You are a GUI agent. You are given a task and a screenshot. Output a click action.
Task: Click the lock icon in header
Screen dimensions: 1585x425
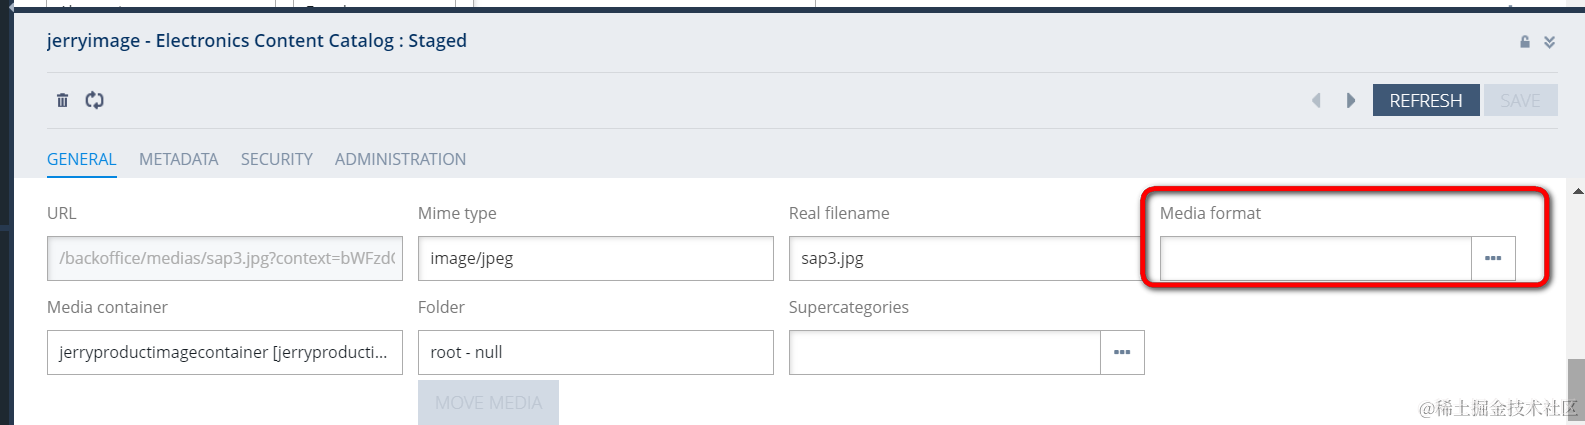(1525, 42)
